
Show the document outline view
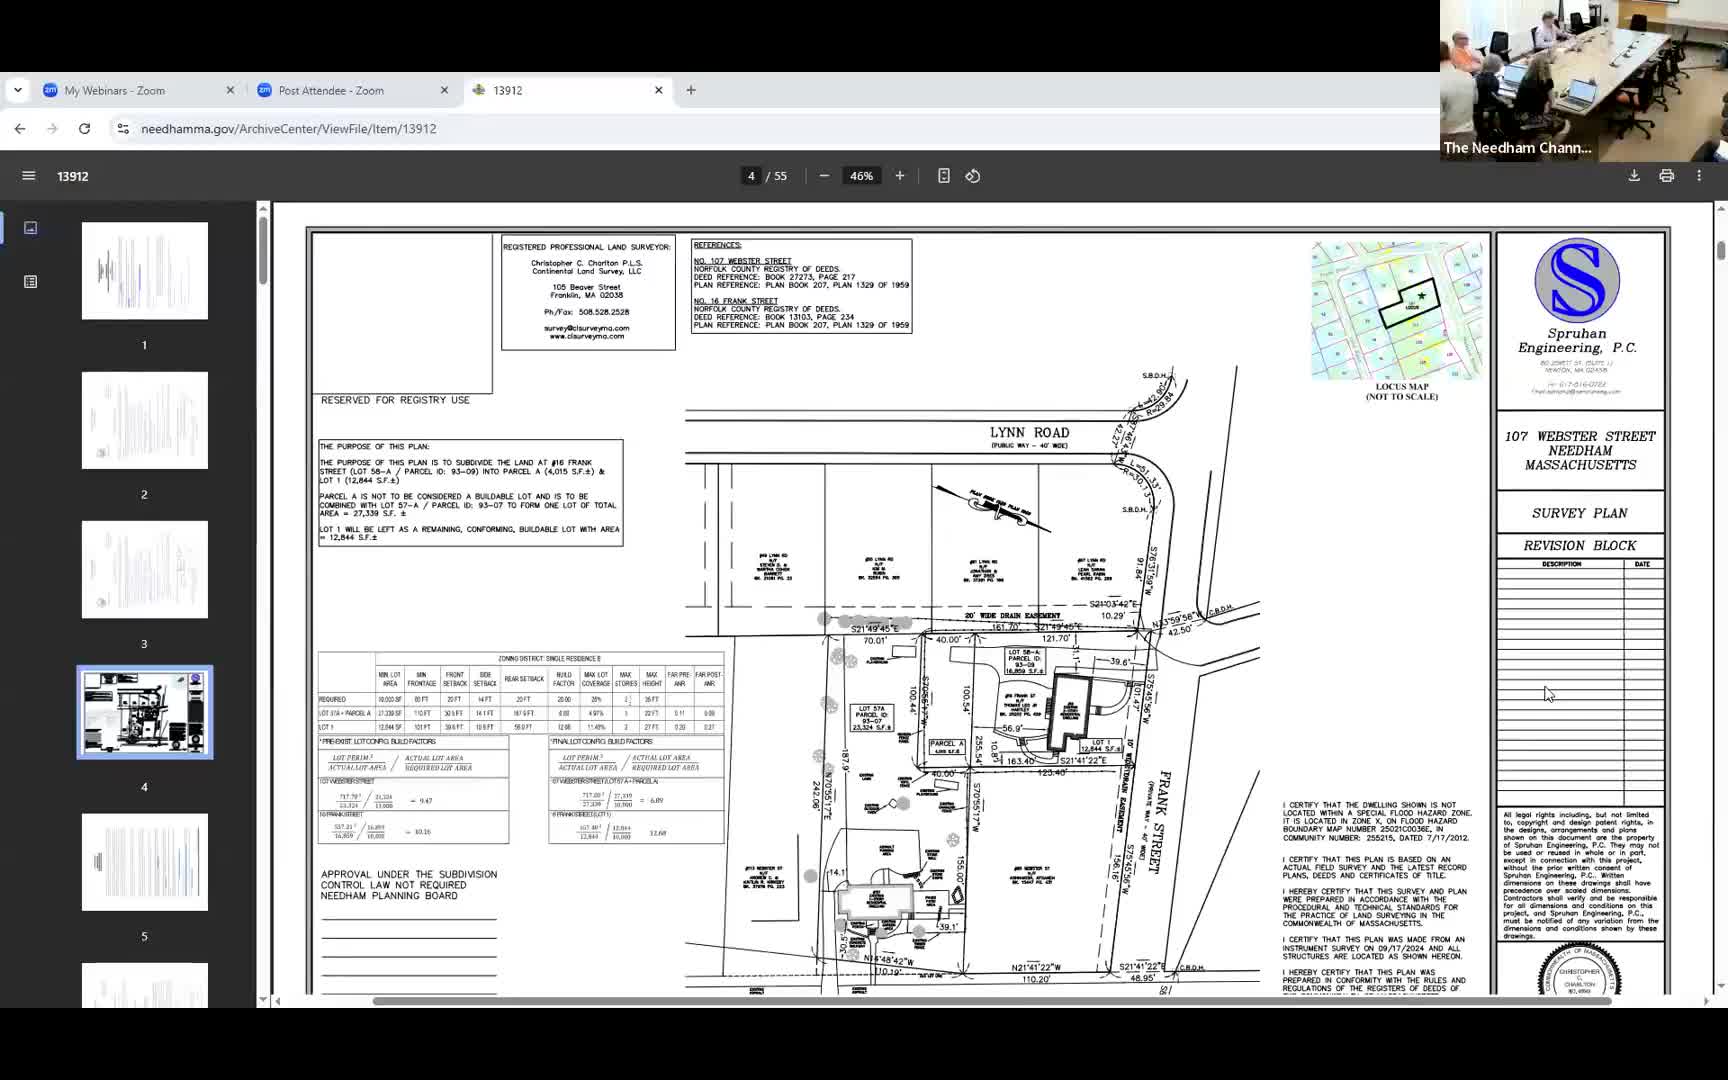click(x=31, y=282)
